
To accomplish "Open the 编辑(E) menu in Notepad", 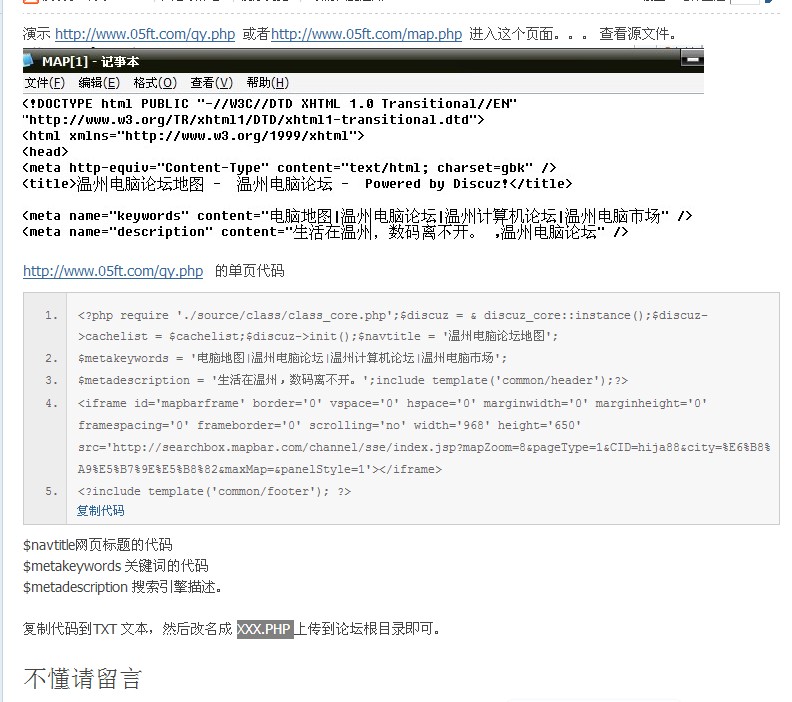I will [x=99, y=82].
